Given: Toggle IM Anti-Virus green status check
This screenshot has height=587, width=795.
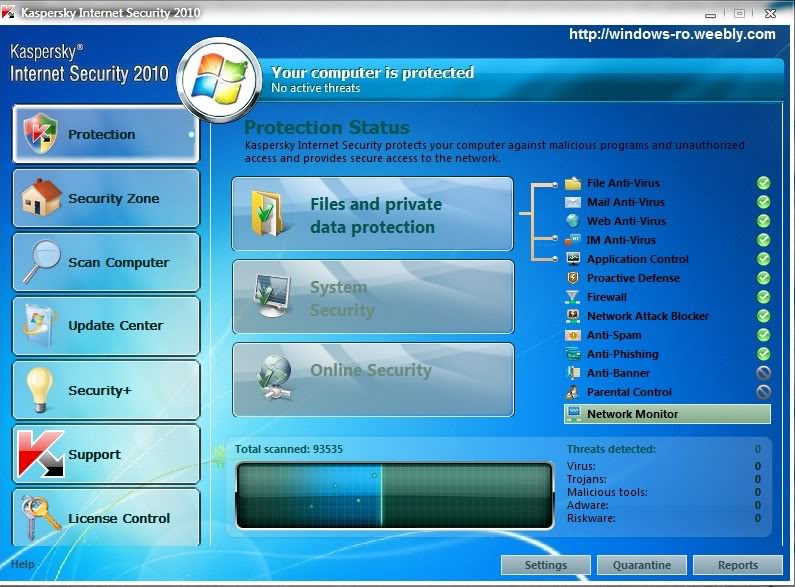Looking at the screenshot, I should point(764,240).
